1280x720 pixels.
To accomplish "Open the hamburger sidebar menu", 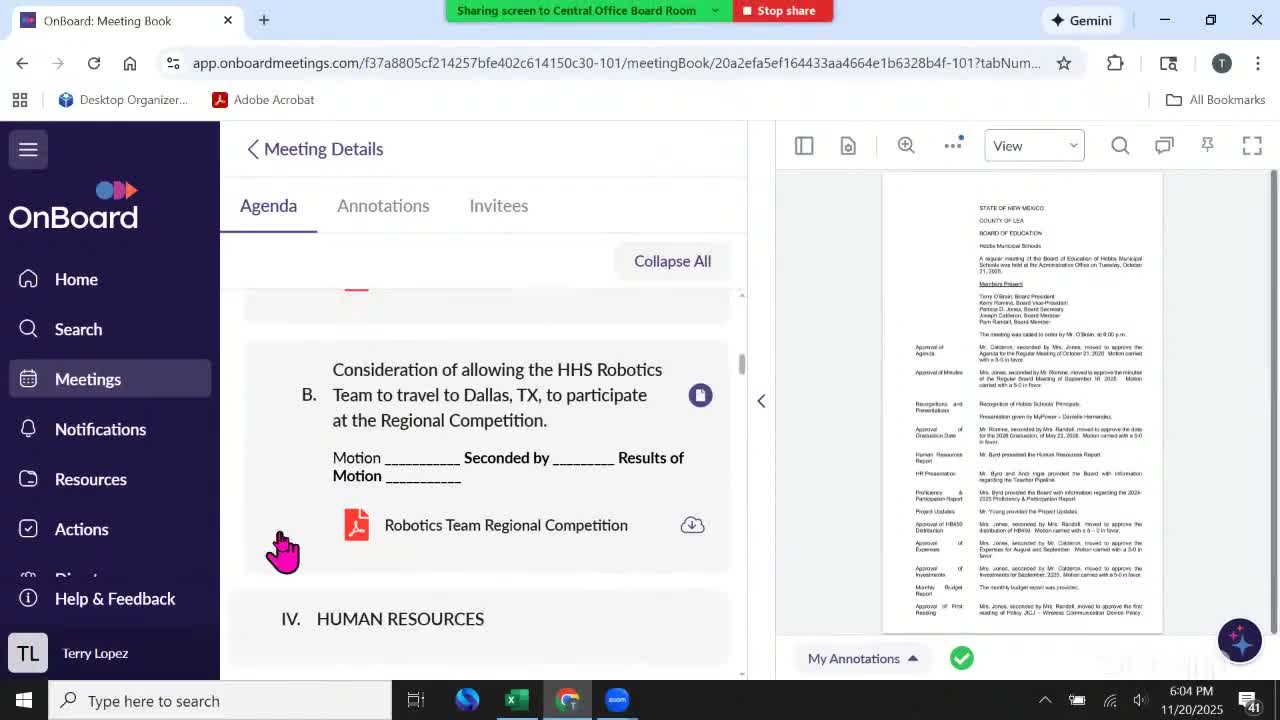I will tap(28, 149).
